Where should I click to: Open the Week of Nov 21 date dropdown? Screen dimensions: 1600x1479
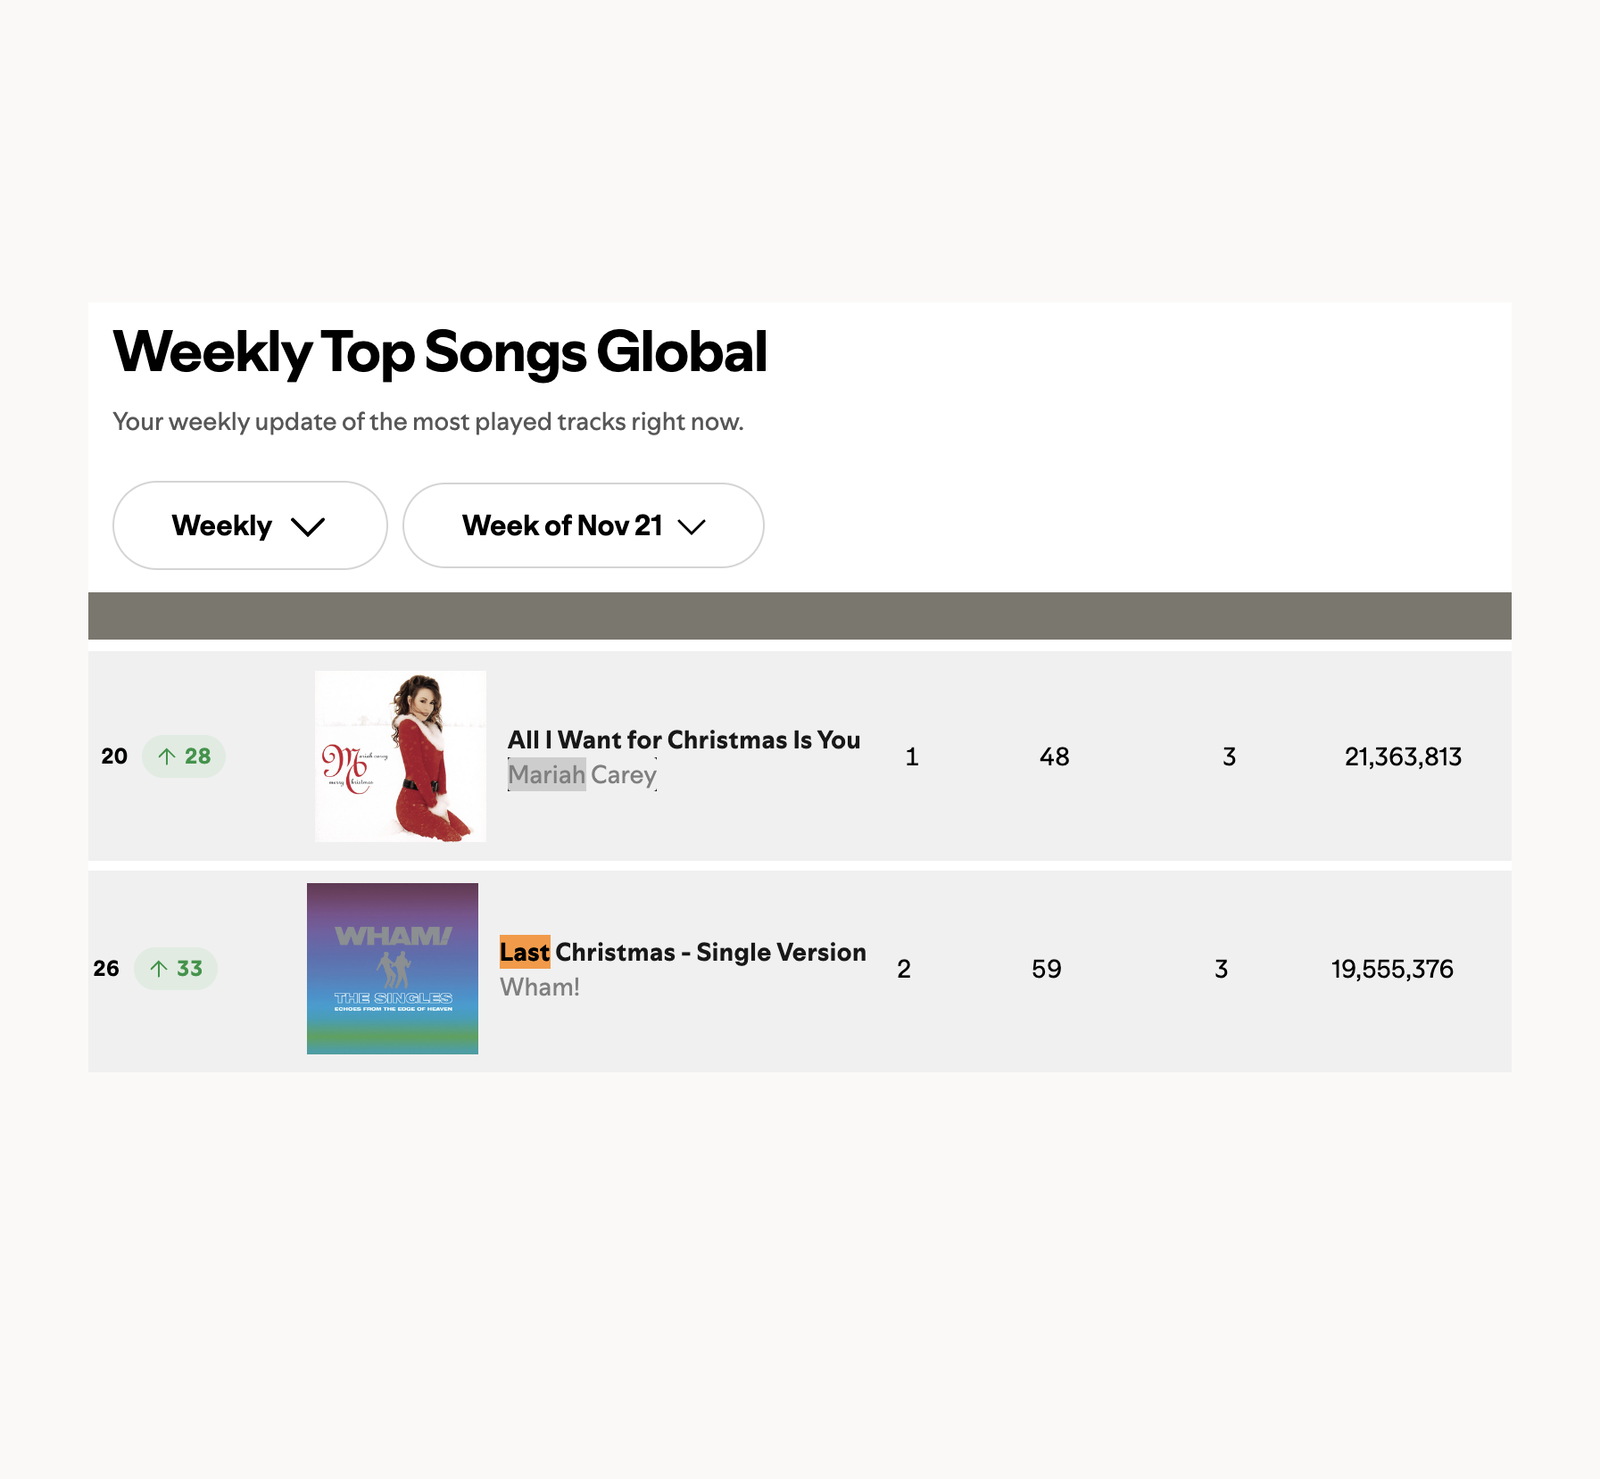coord(582,525)
